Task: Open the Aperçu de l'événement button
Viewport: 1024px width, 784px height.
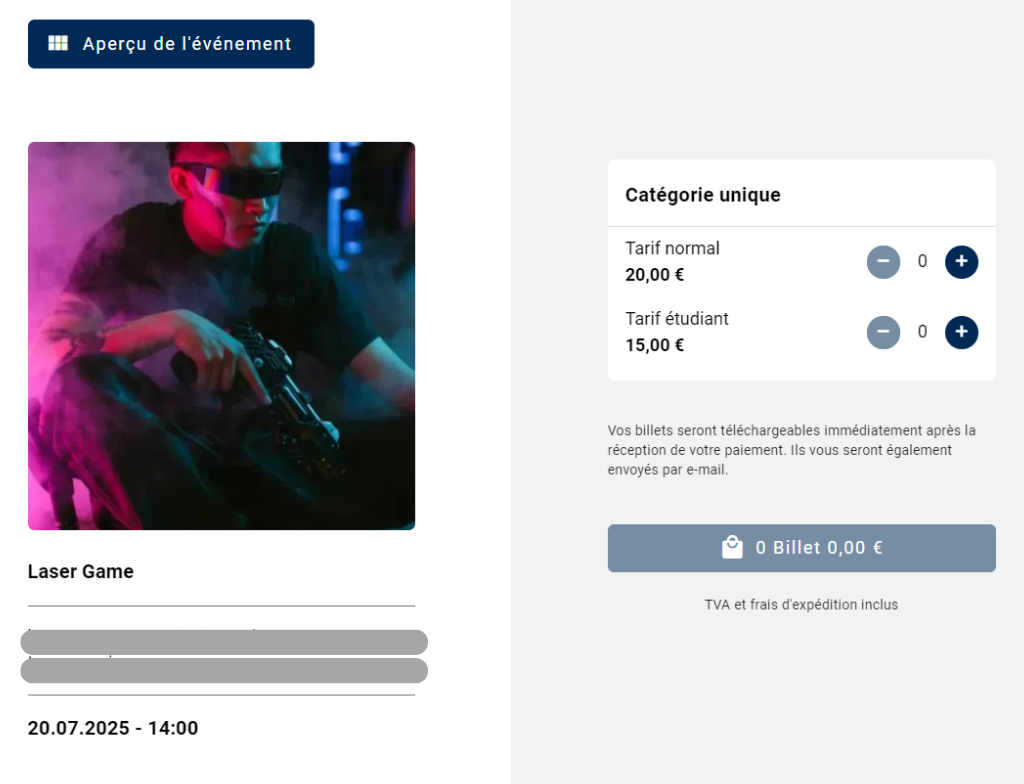Action: pos(171,44)
